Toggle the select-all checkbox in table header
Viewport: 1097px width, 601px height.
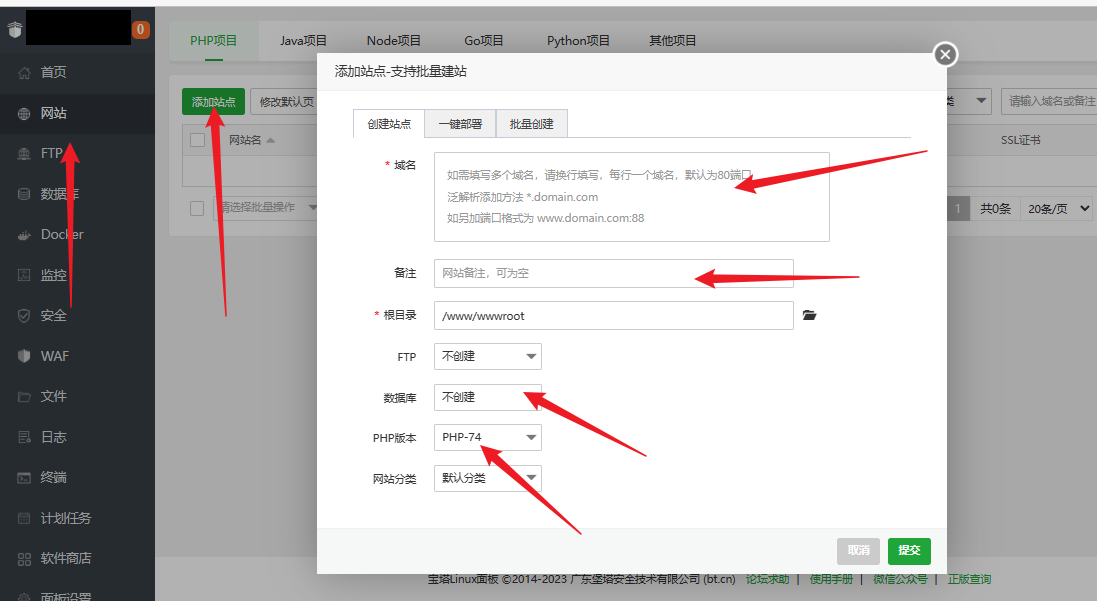[x=197, y=141]
